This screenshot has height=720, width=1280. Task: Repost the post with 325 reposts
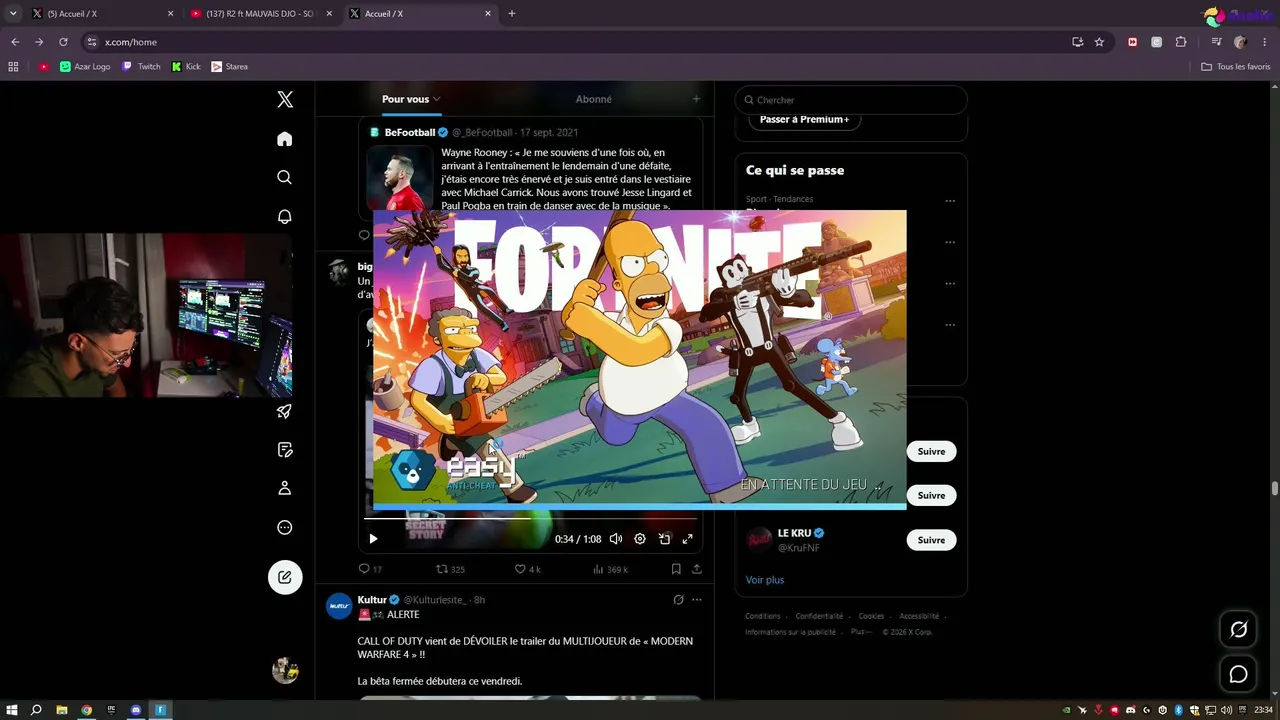[x=451, y=569]
